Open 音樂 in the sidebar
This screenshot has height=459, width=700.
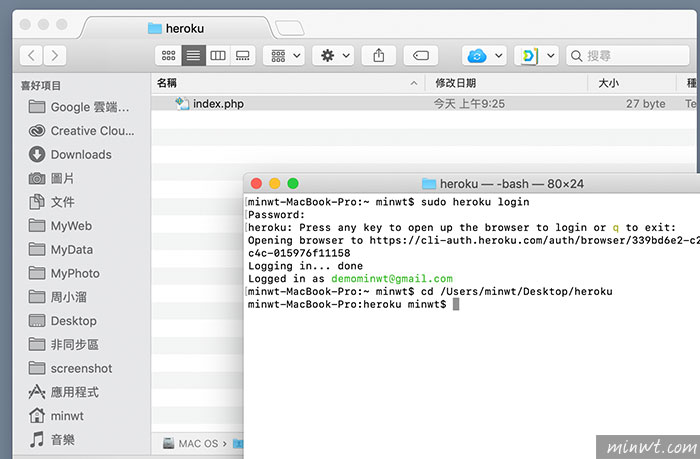[x=52, y=440]
